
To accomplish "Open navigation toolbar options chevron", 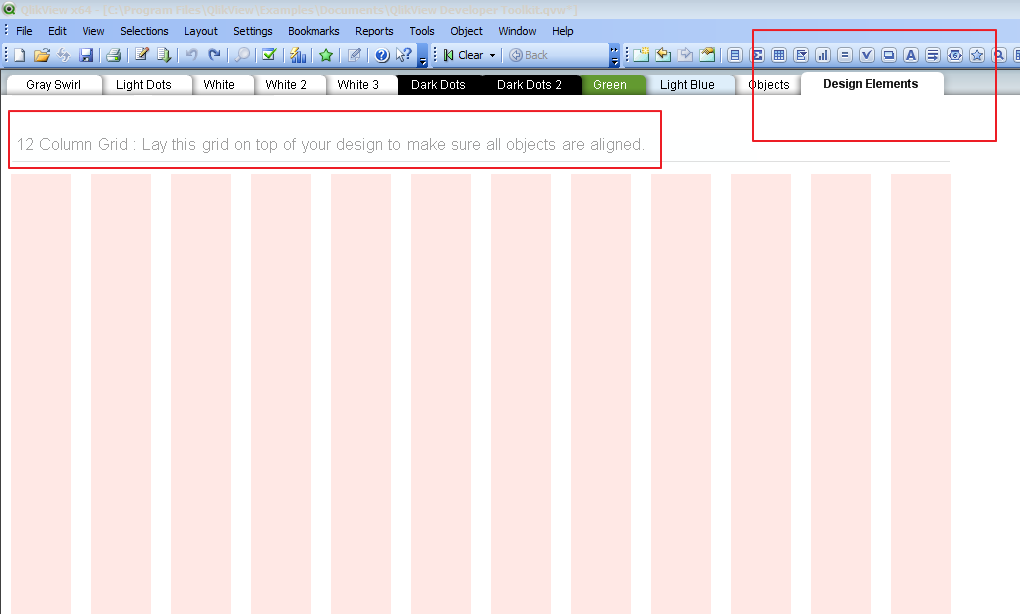I will [x=614, y=55].
